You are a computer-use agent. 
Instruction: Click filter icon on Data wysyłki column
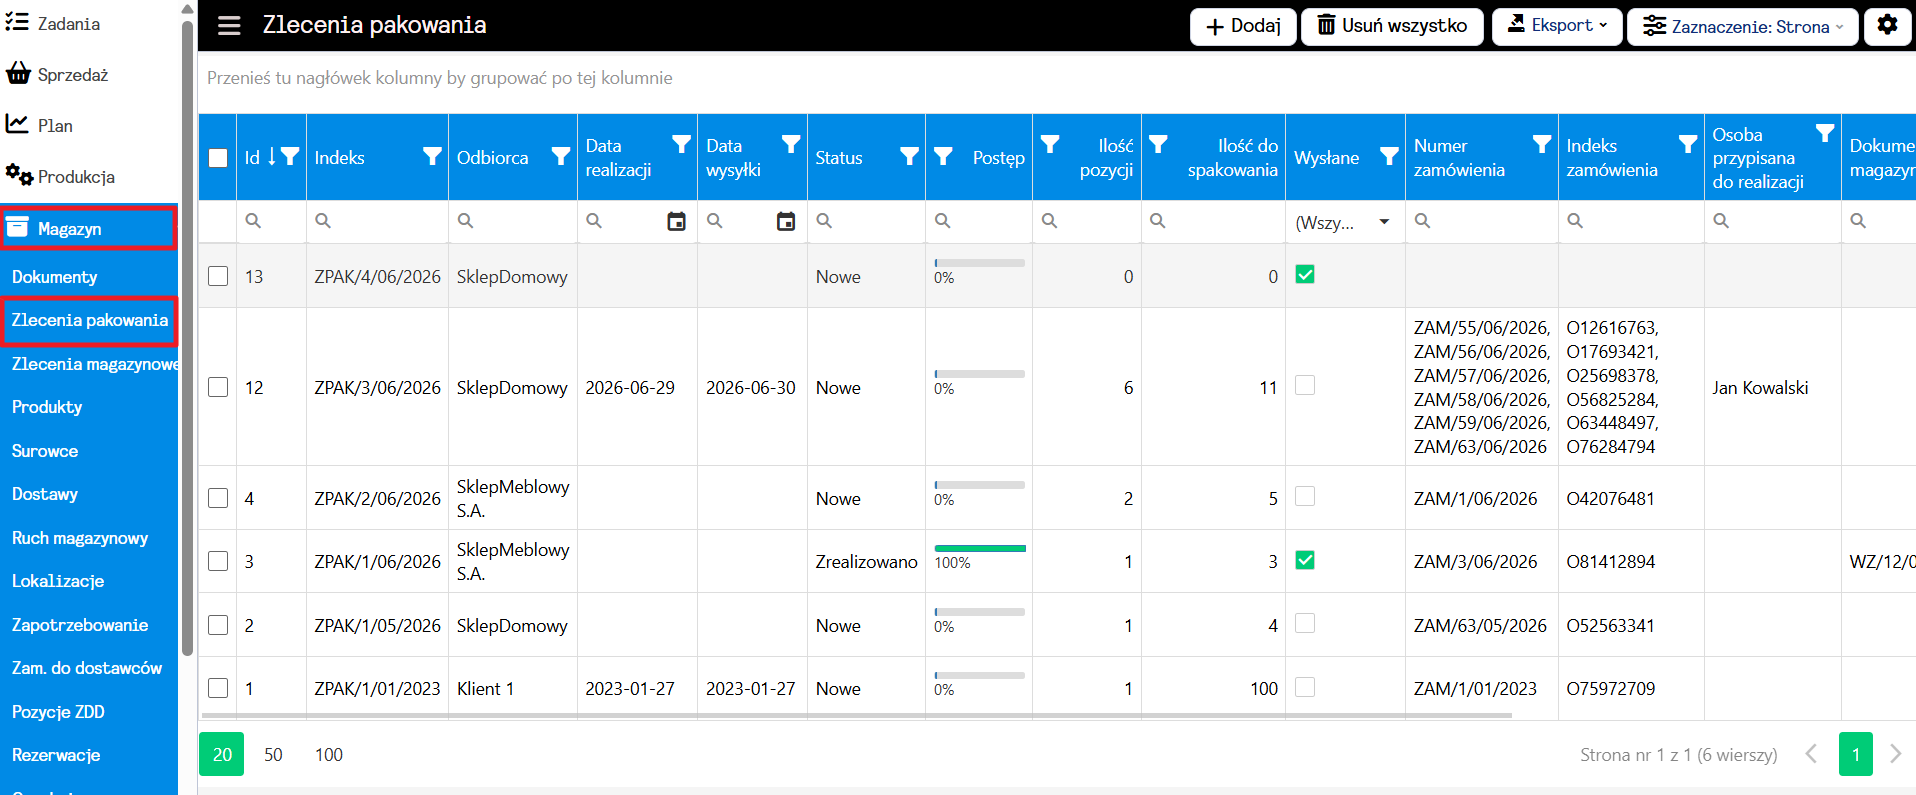pos(791,145)
